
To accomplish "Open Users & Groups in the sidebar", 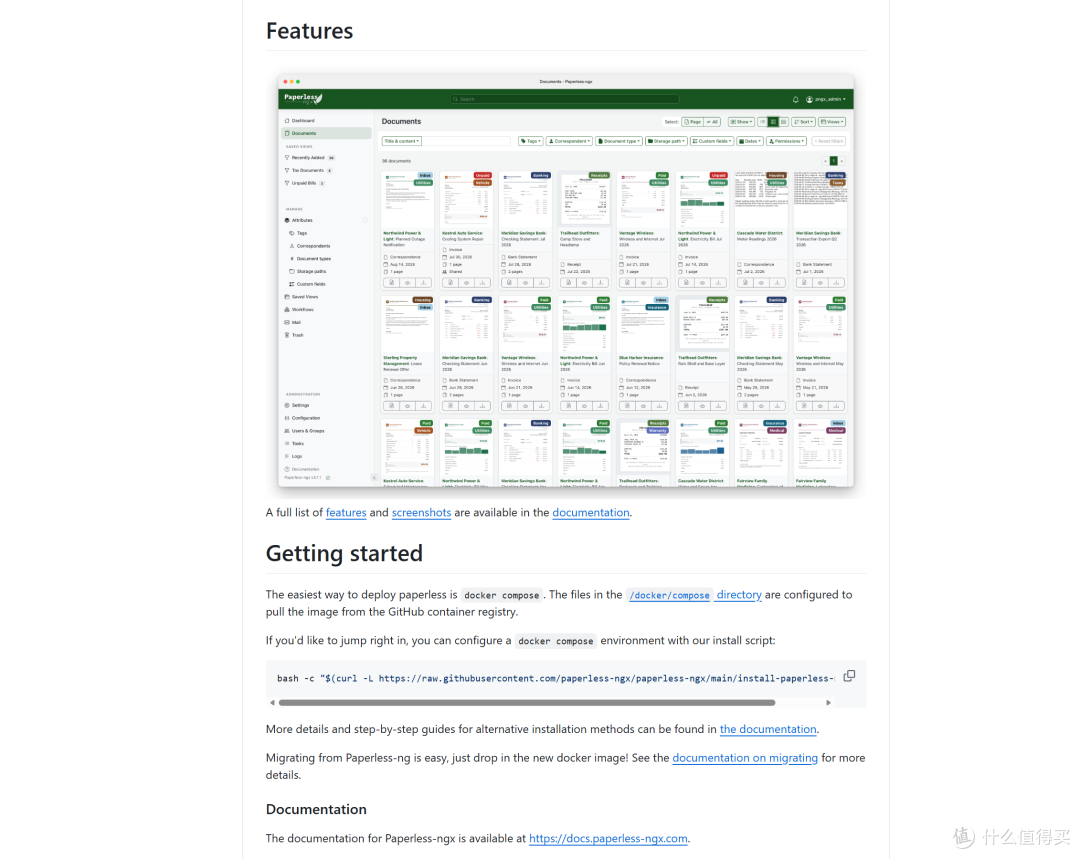I will [304, 431].
